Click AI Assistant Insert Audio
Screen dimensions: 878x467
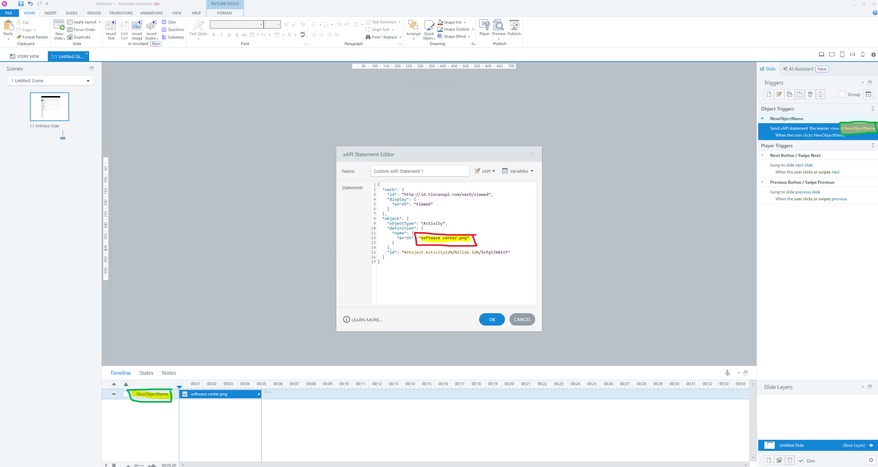tap(151, 29)
